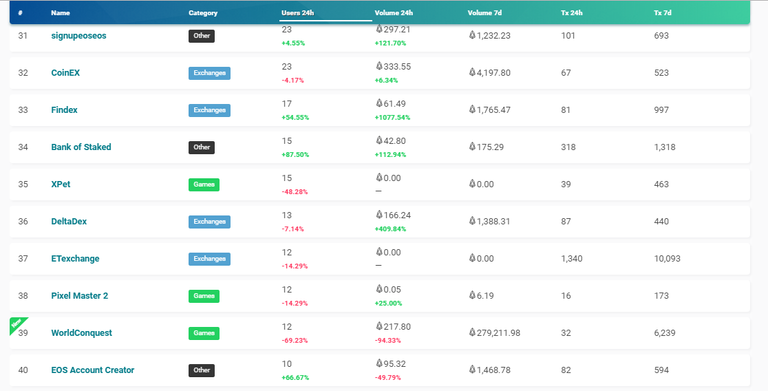Click Other badge for EOS Account Creator
Viewport: 768px width, 391px height.
click(x=201, y=371)
